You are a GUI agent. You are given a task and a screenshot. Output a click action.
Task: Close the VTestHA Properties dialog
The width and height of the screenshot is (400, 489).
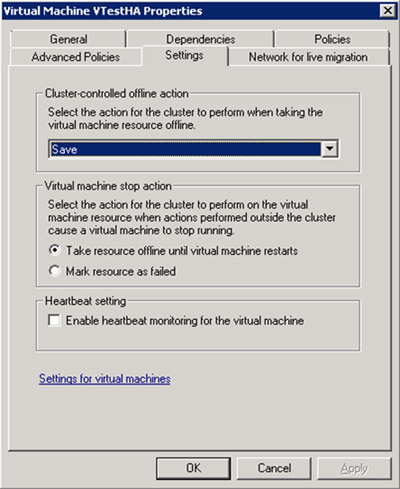coord(388,11)
